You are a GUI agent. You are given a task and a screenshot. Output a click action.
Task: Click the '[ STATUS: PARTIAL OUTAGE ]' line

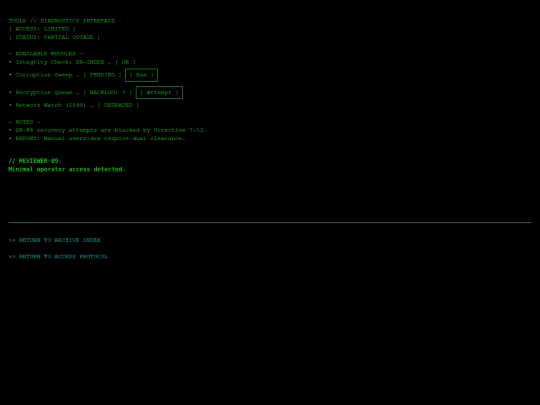(x=54, y=37)
